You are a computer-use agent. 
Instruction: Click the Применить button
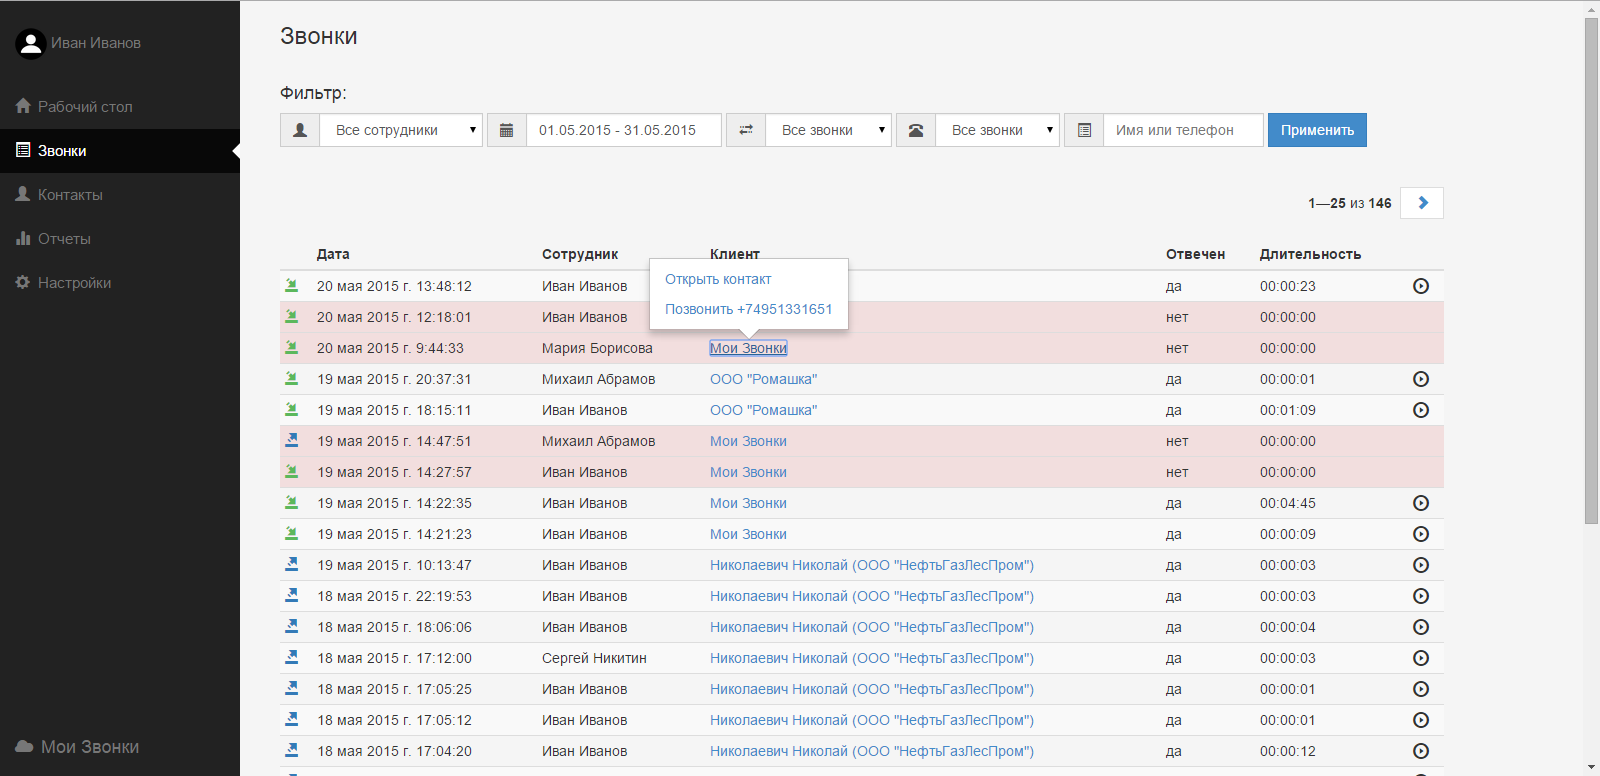[x=1317, y=130]
